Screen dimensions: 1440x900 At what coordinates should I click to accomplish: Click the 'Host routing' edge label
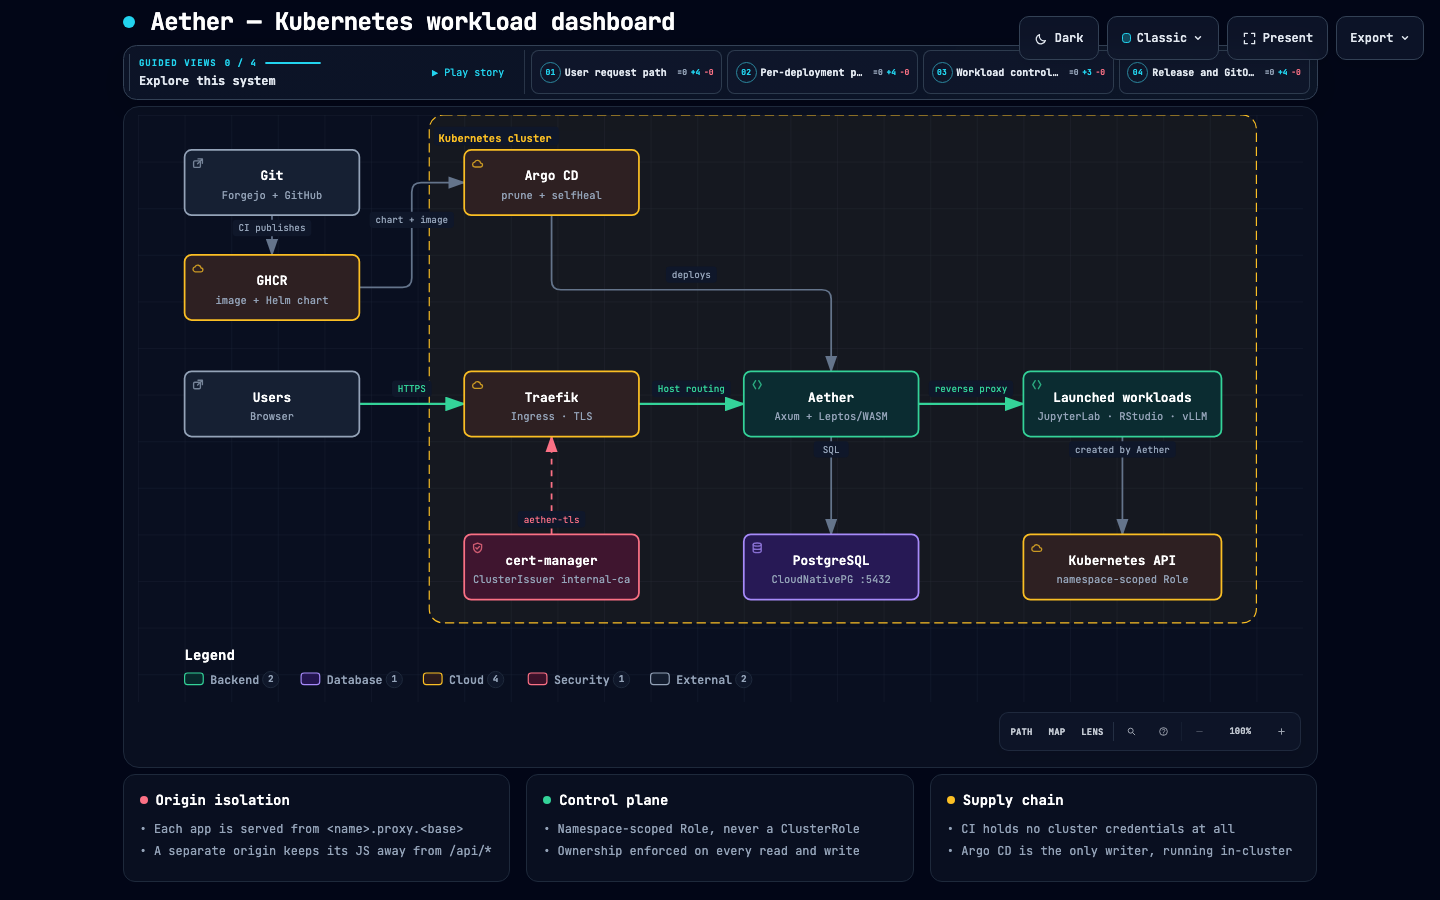coord(691,389)
